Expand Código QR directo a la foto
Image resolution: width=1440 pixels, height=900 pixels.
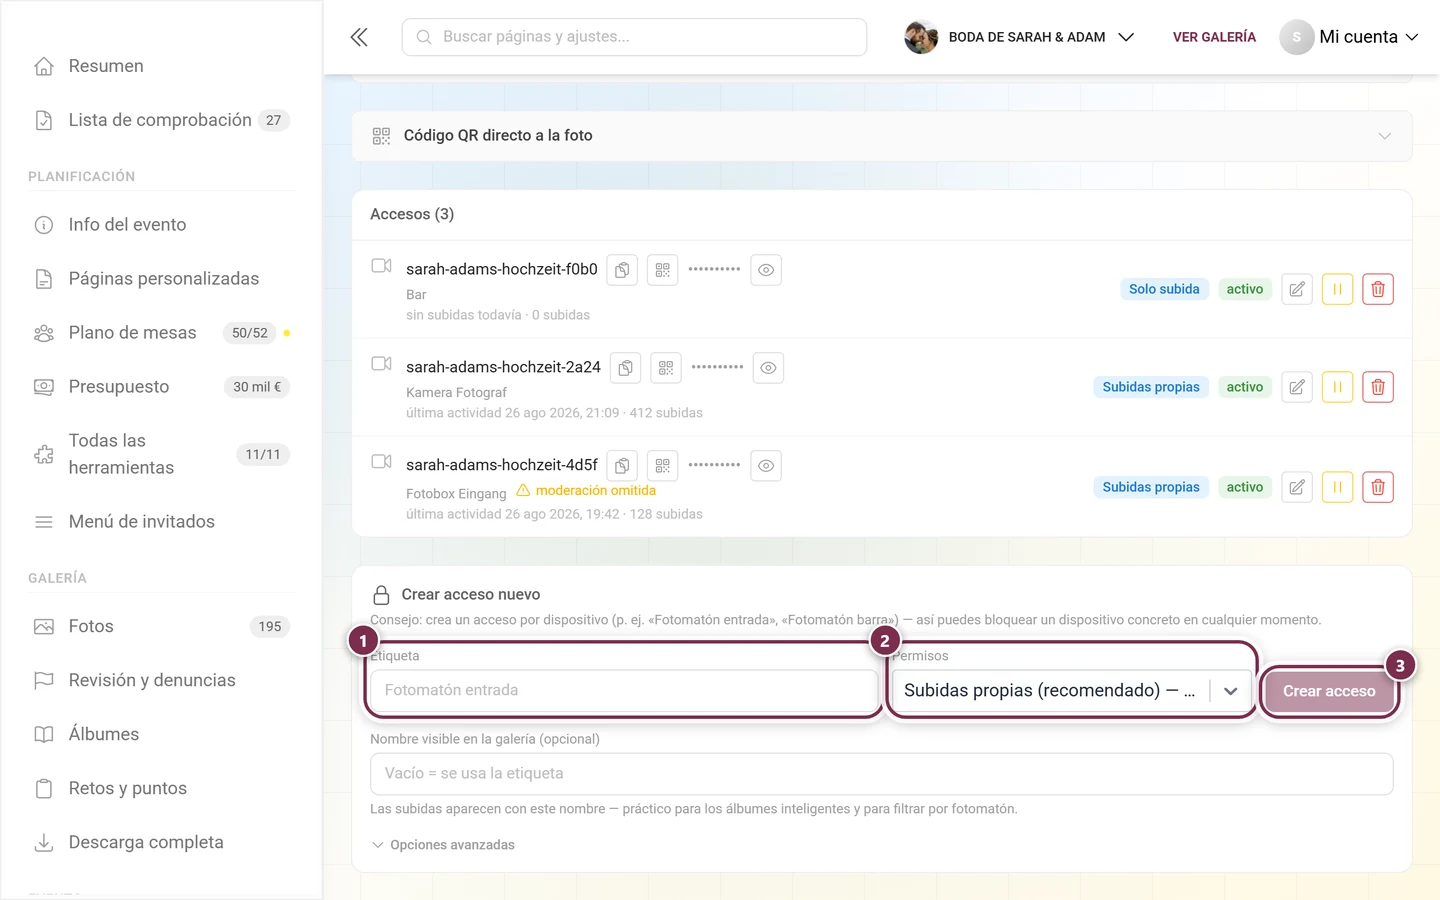coord(882,136)
